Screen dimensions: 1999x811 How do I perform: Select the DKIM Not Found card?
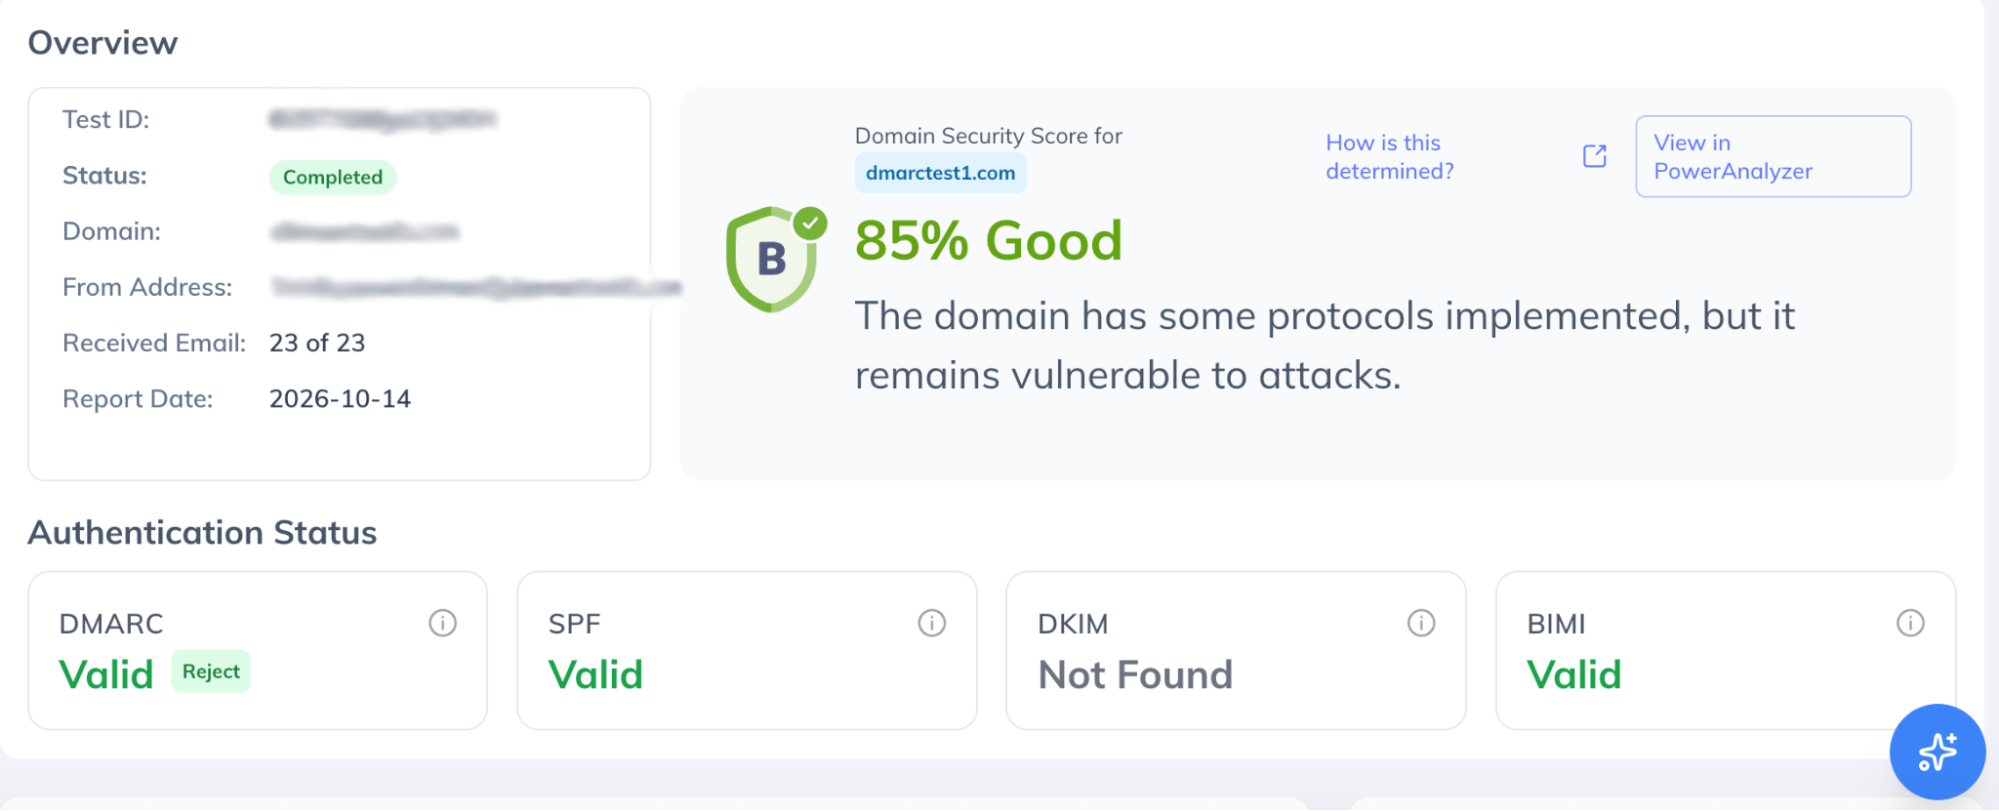1236,651
